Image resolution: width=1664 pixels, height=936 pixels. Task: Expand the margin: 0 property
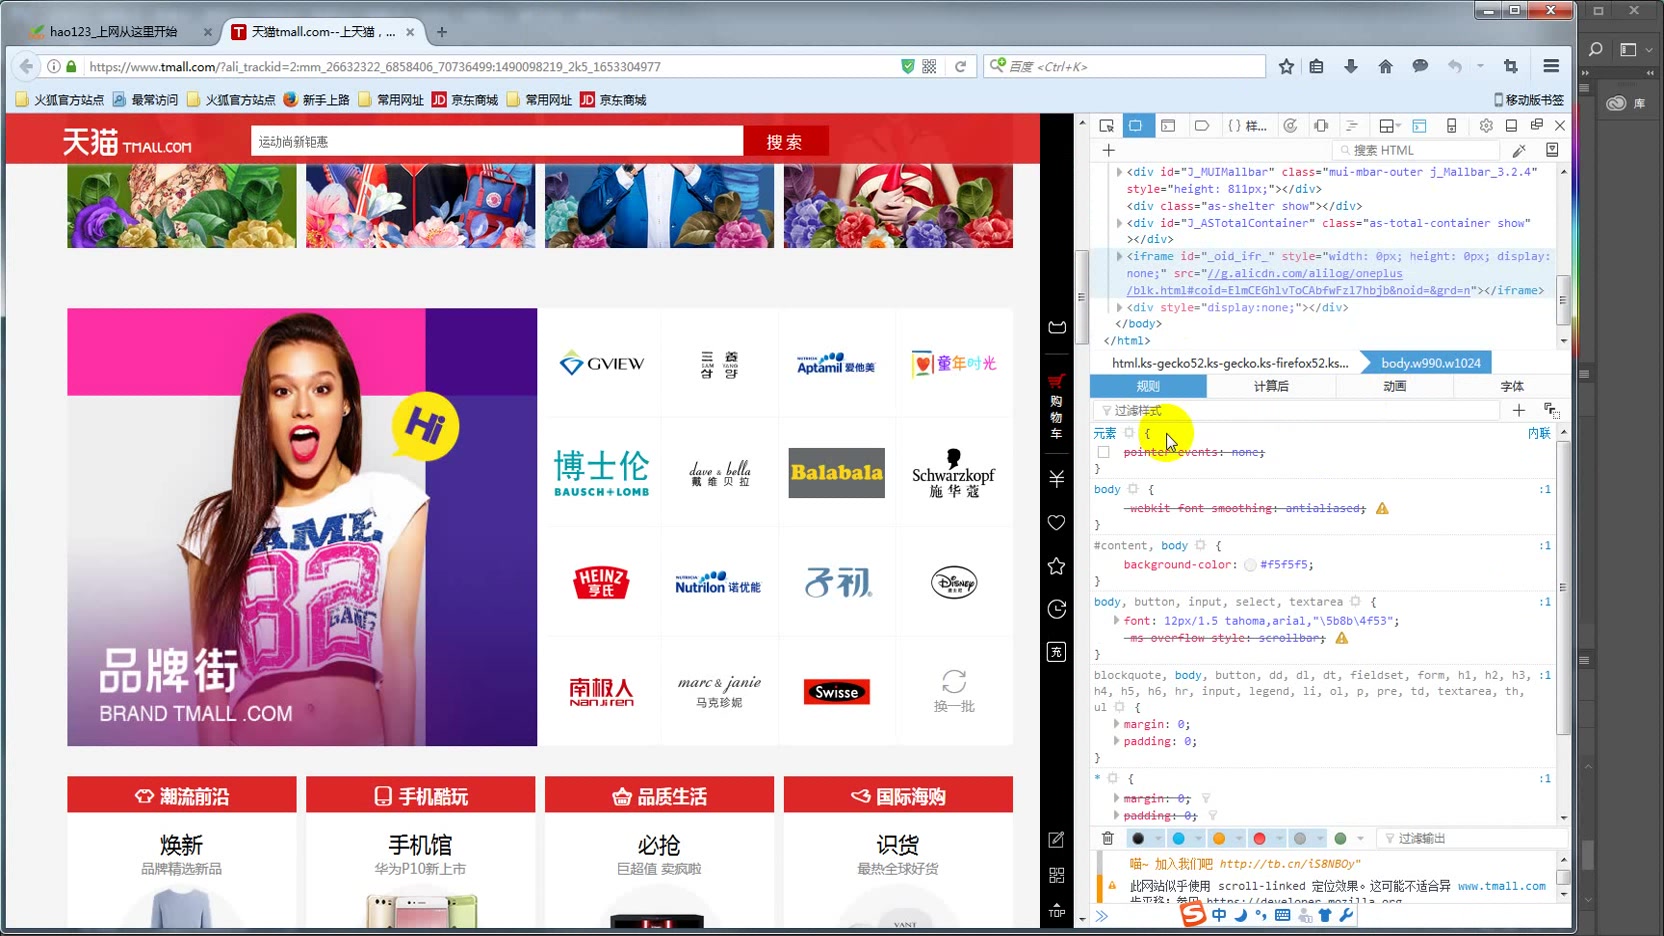pos(1116,723)
